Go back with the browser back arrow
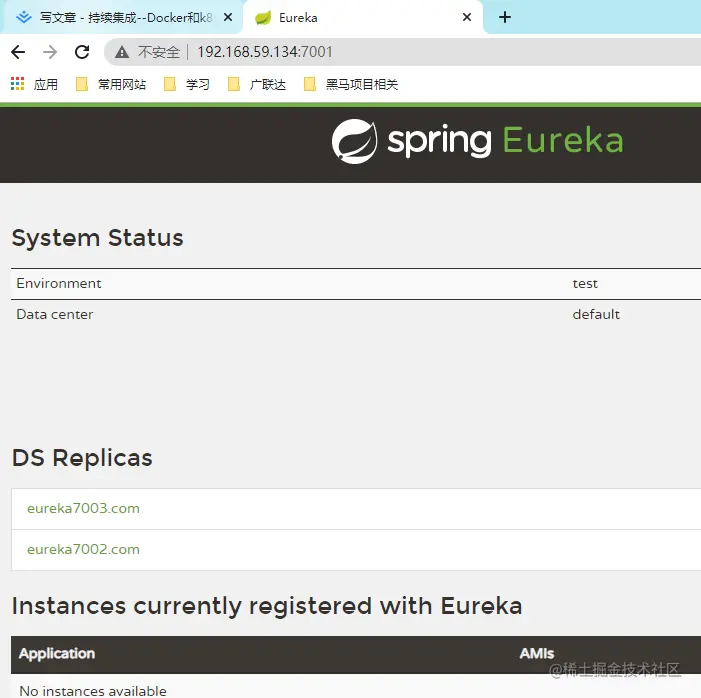 [x=18, y=52]
